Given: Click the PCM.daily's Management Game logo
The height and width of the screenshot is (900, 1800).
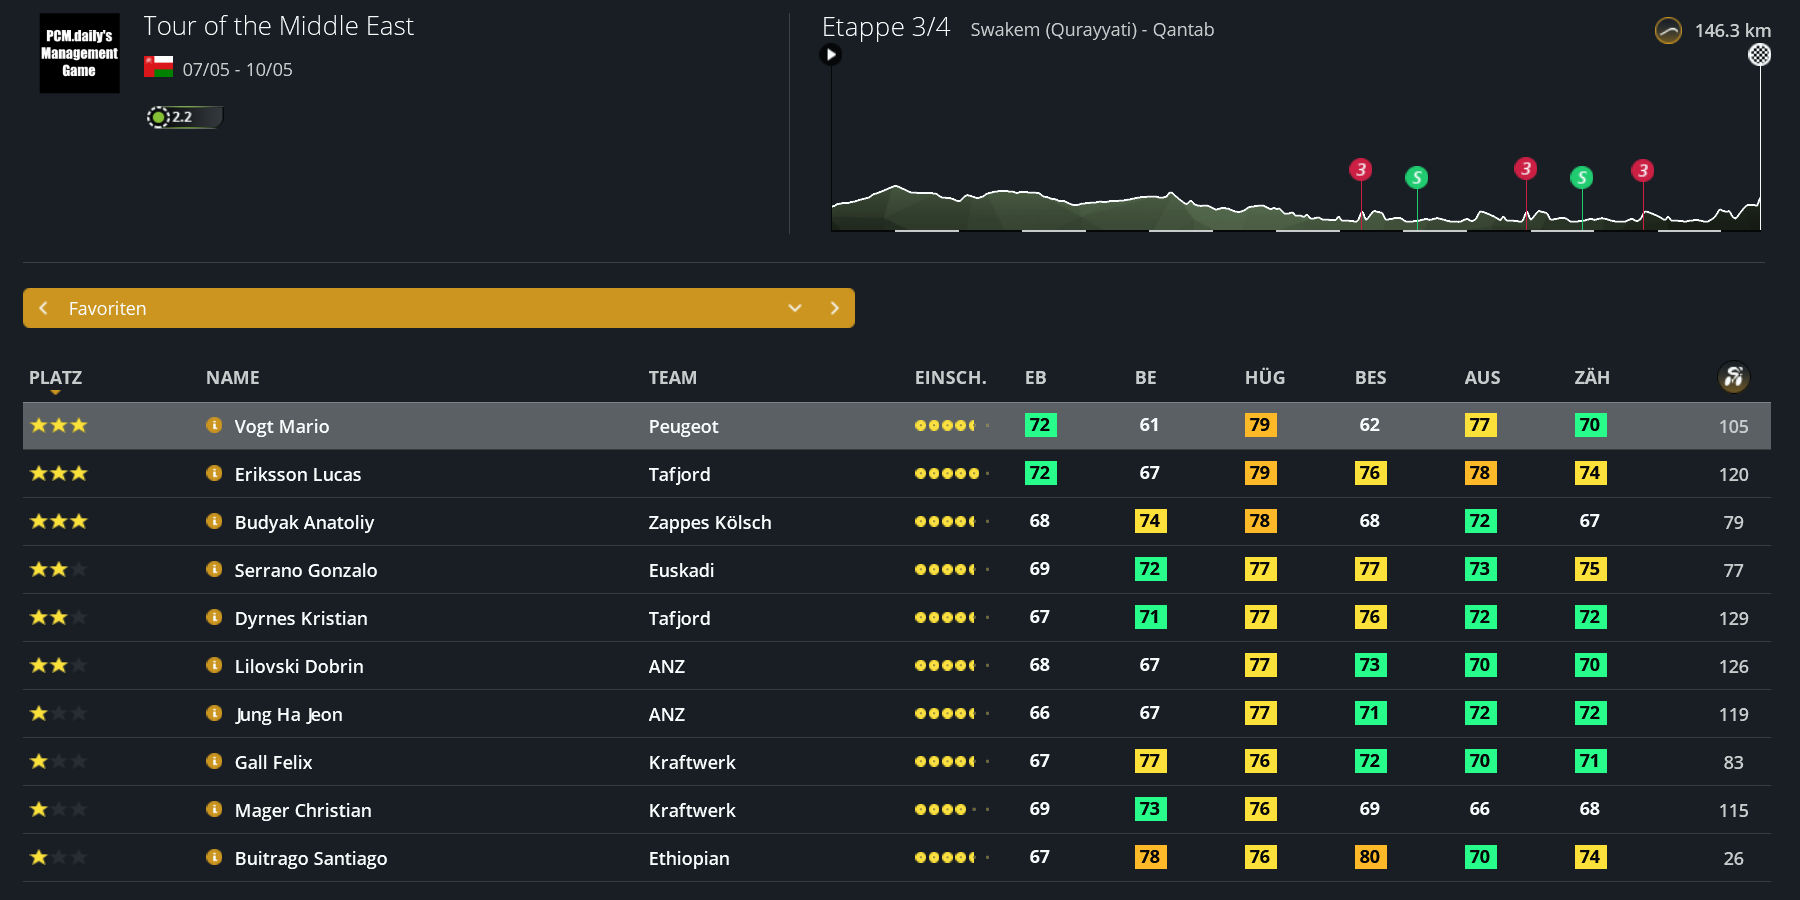Looking at the screenshot, I should pyautogui.click(x=79, y=53).
